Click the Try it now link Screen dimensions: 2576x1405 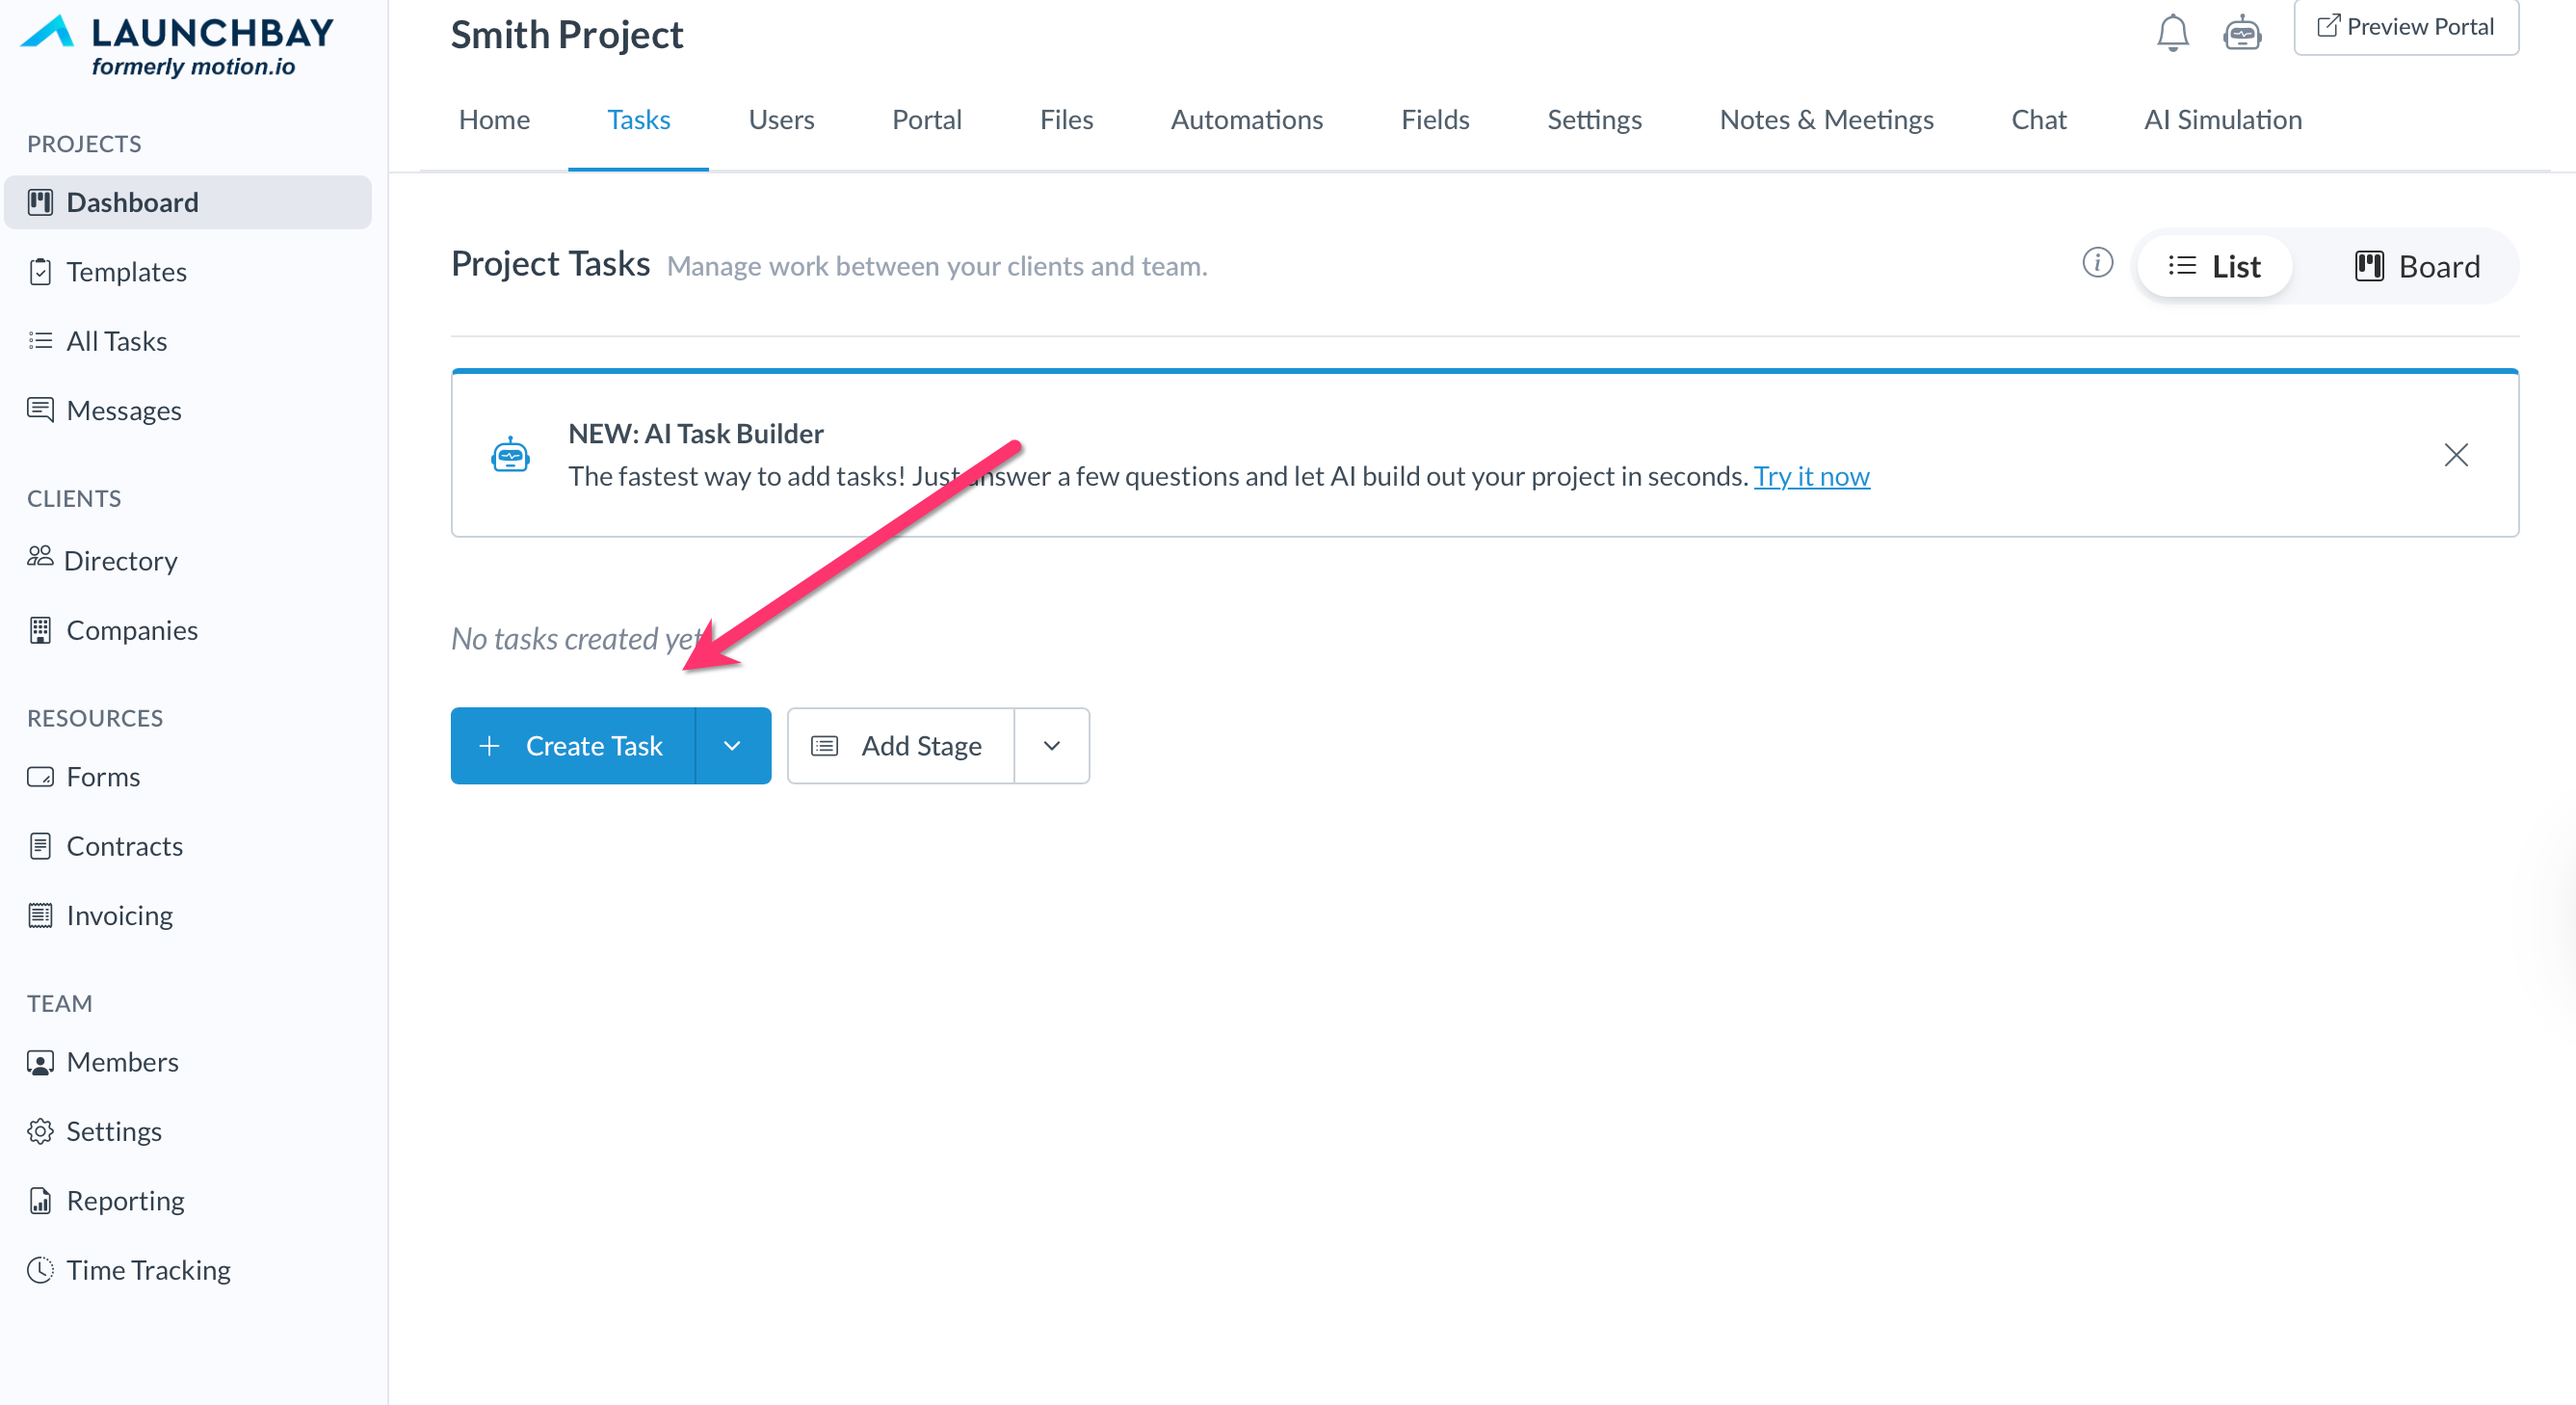(x=1811, y=476)
